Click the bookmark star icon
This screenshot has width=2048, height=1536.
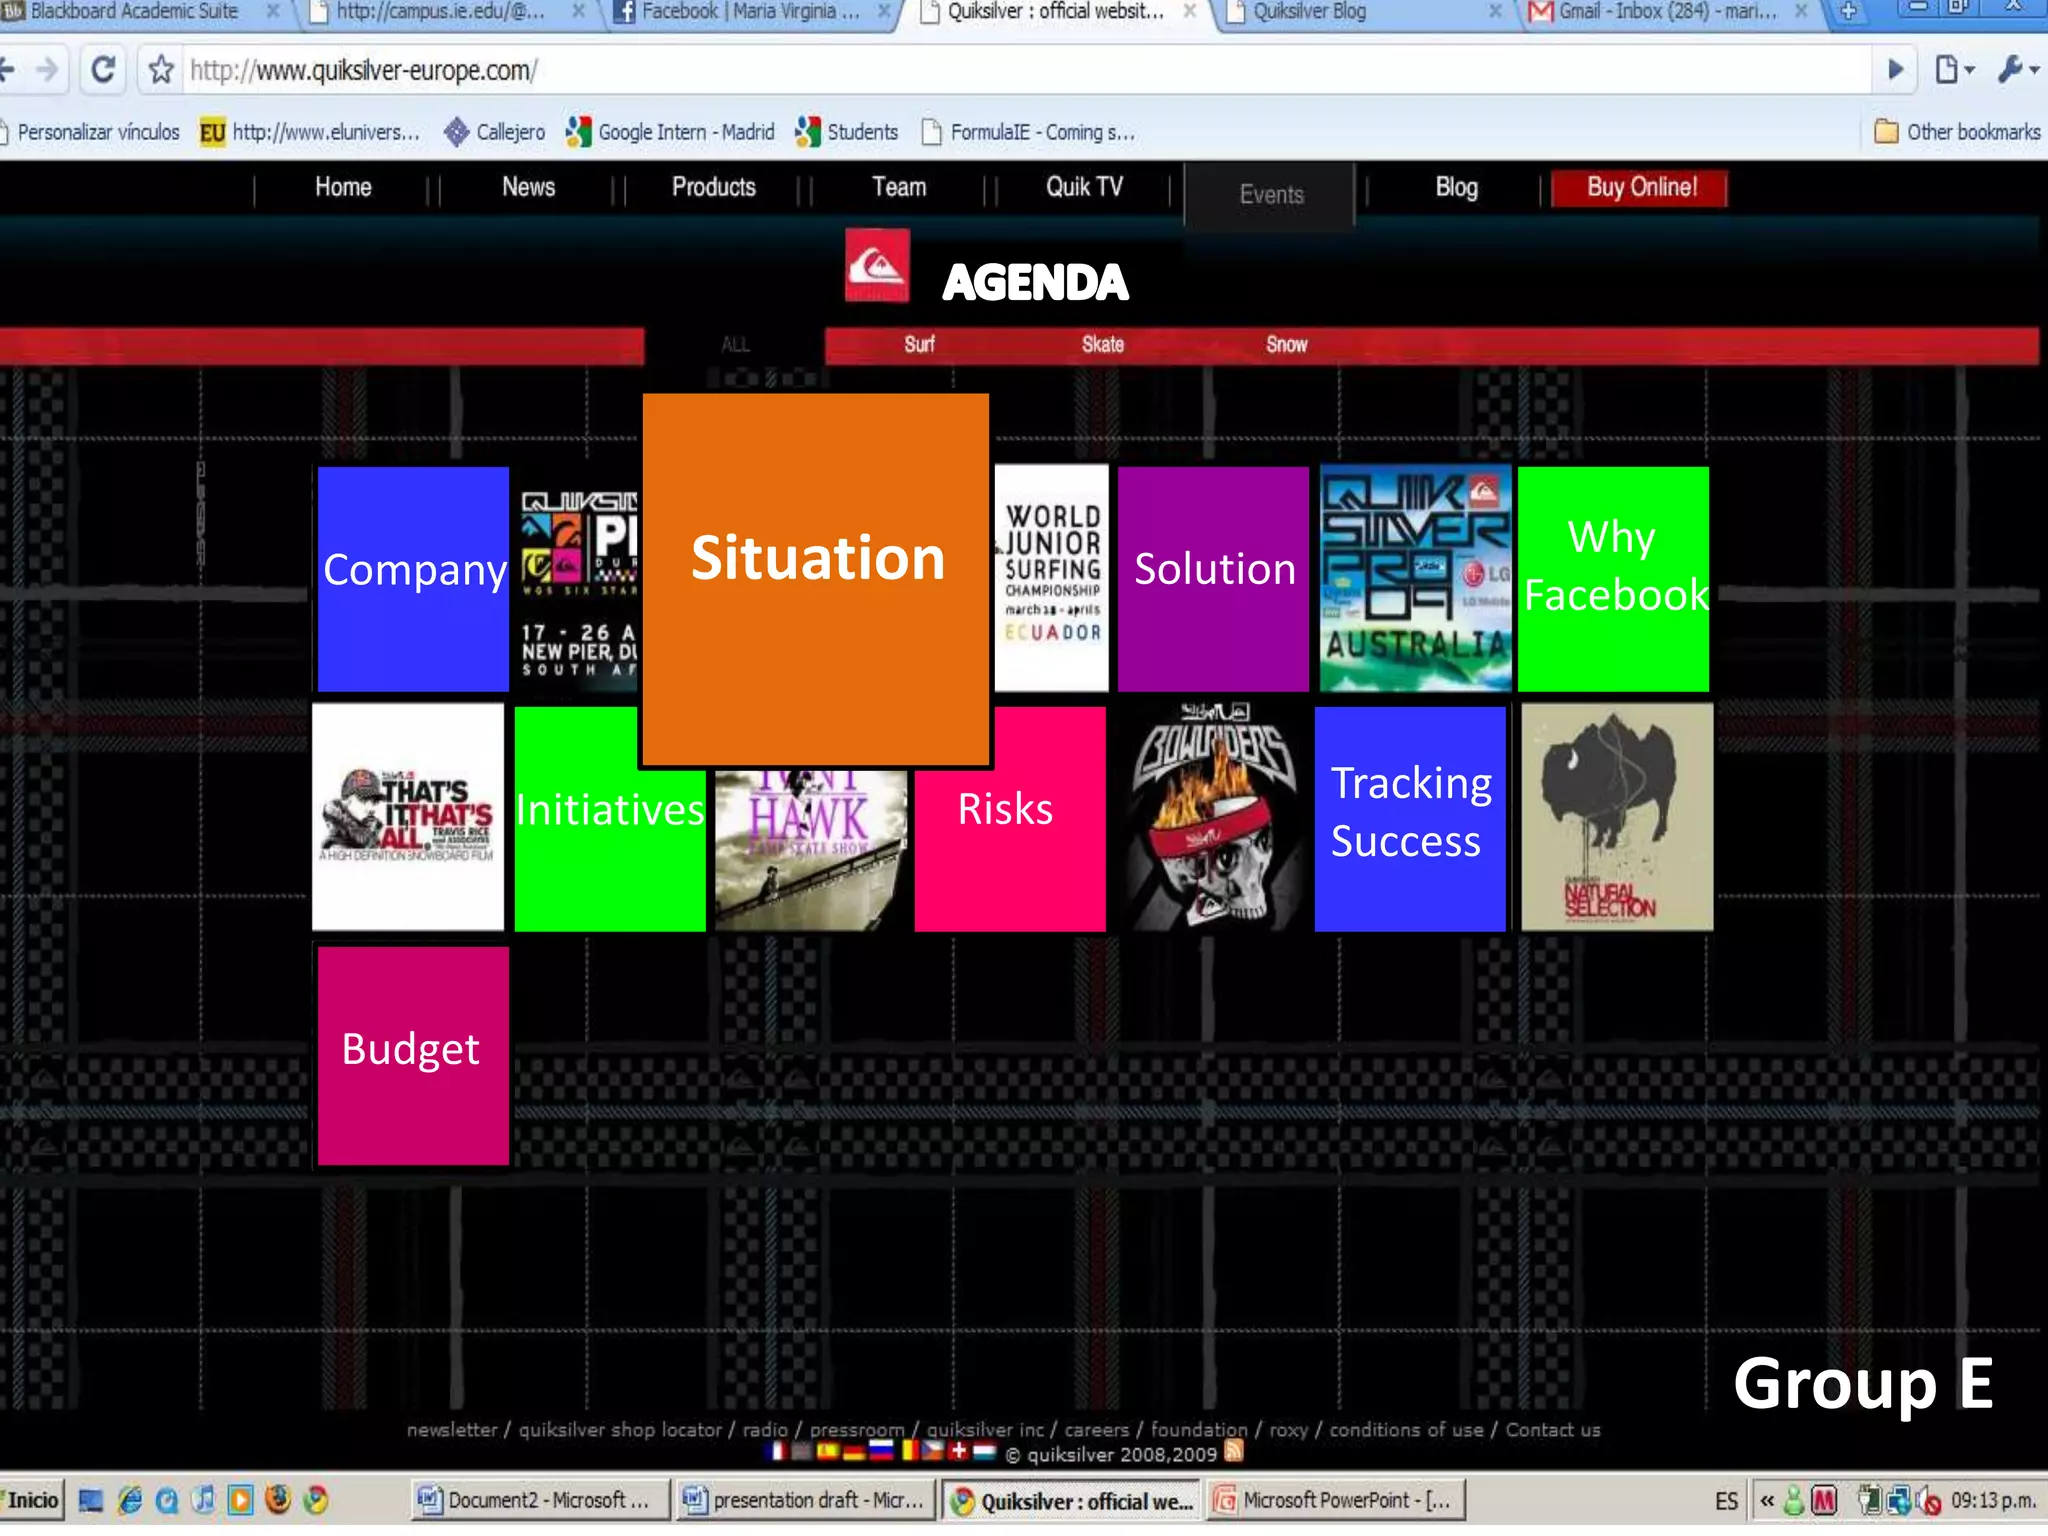pos(161,70)
